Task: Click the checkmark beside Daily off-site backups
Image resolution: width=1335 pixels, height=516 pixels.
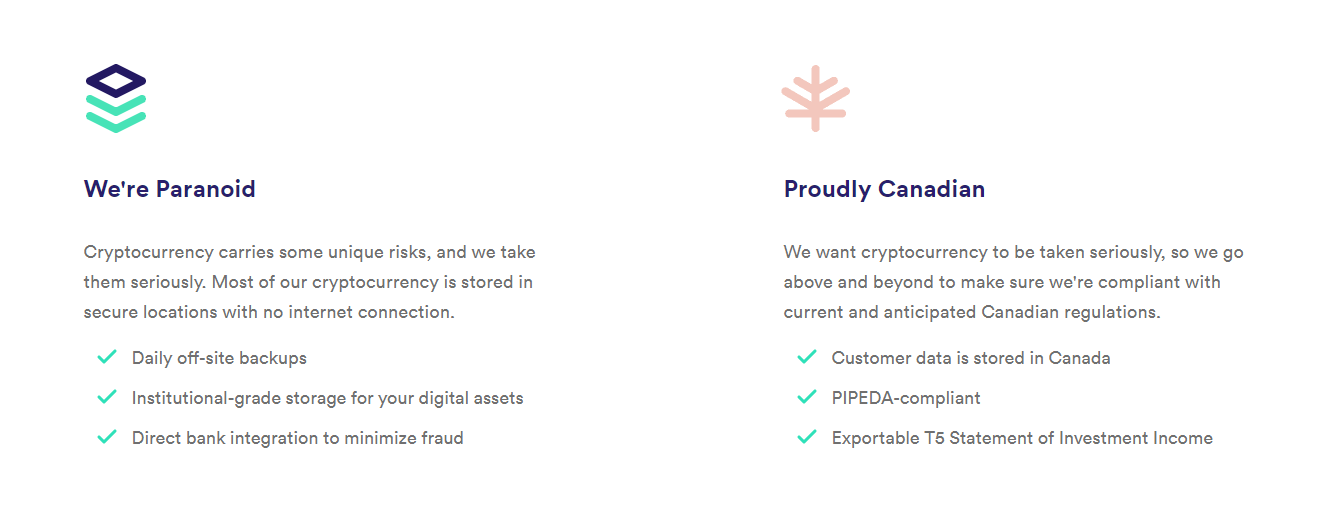Action: click(107, 357)
